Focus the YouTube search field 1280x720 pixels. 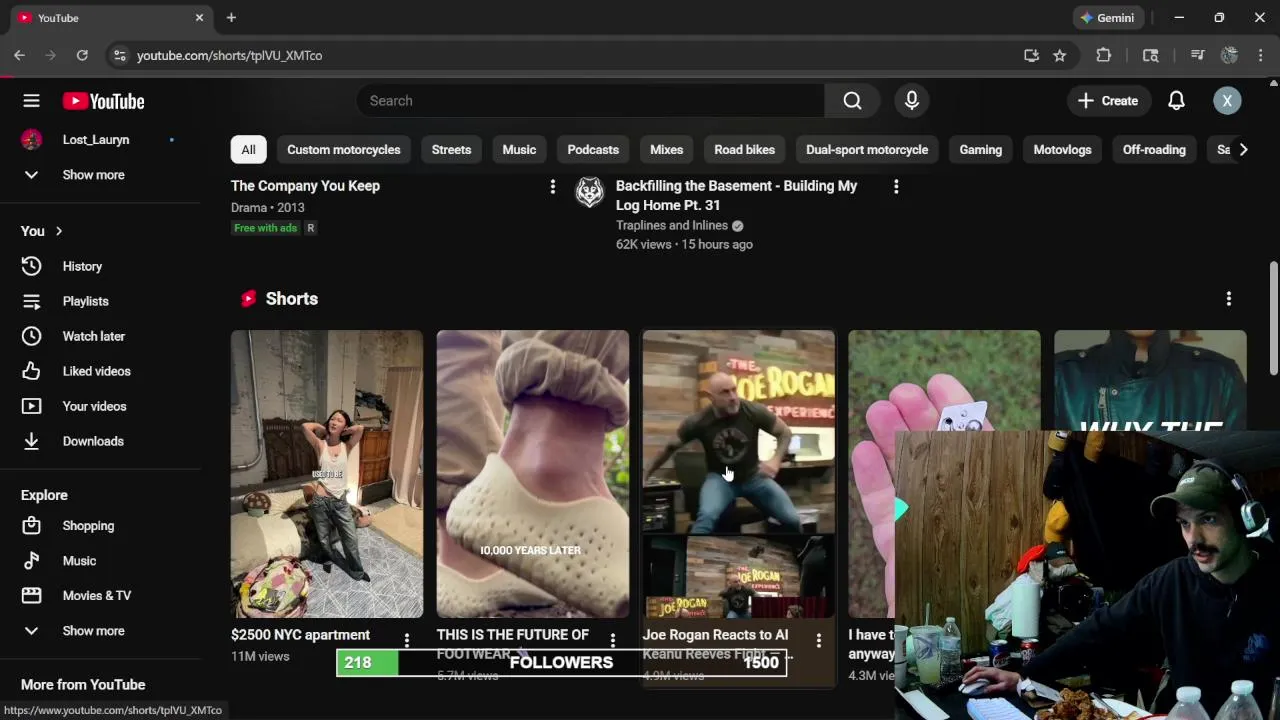[x=590, y=101]
